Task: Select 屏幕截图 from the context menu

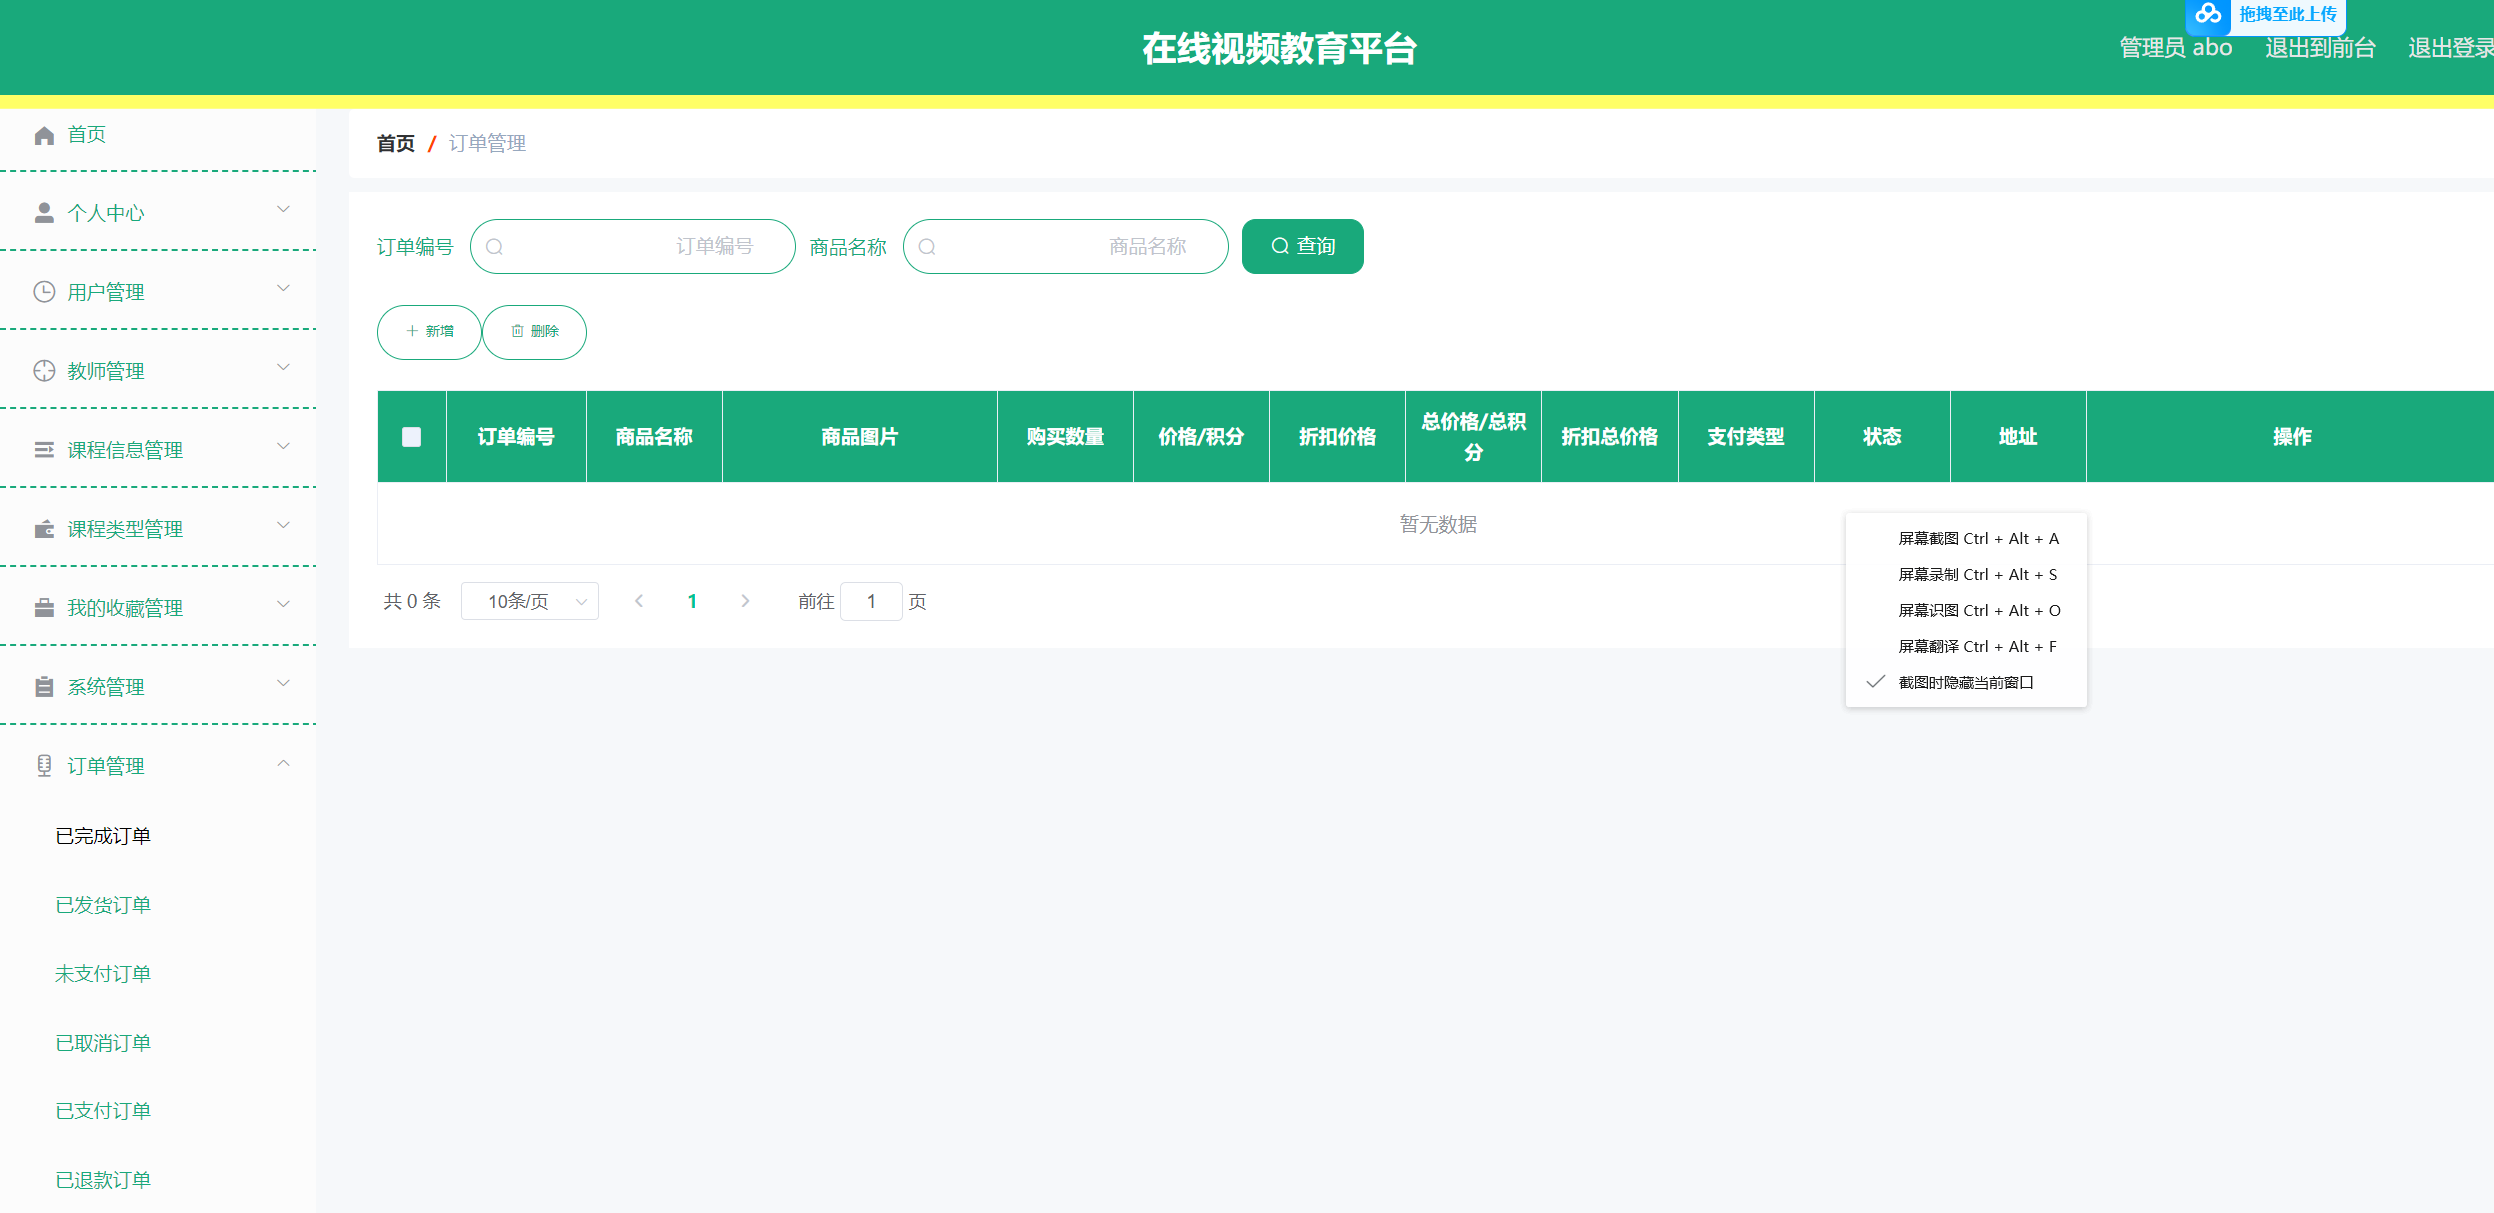Action: [x=1976, y=538]
